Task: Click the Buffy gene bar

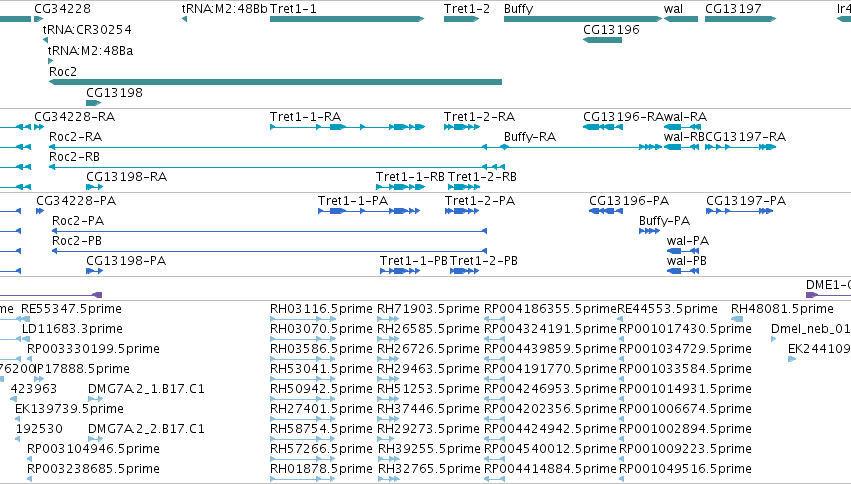Action: click(583, 19)
